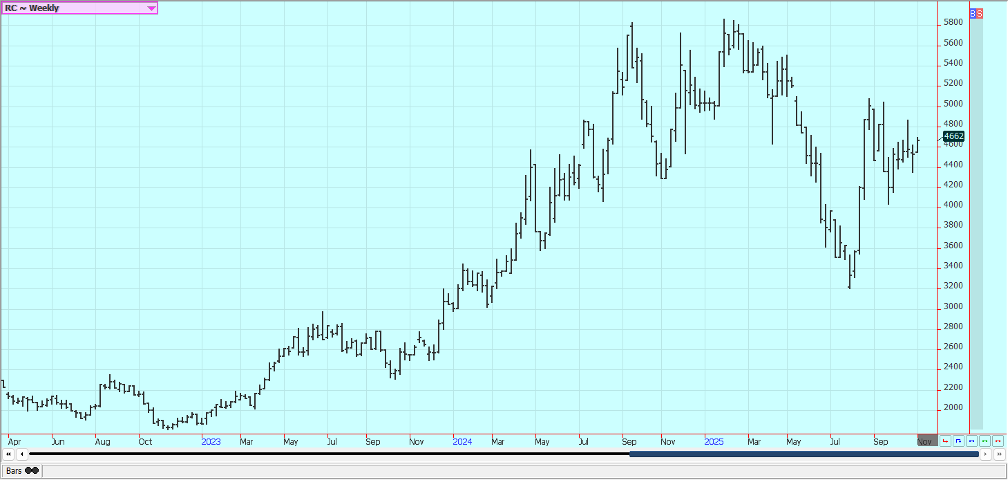1008x480 pixels.
Task: Jump to the chart start with double-left arrow
Action: 8,454
